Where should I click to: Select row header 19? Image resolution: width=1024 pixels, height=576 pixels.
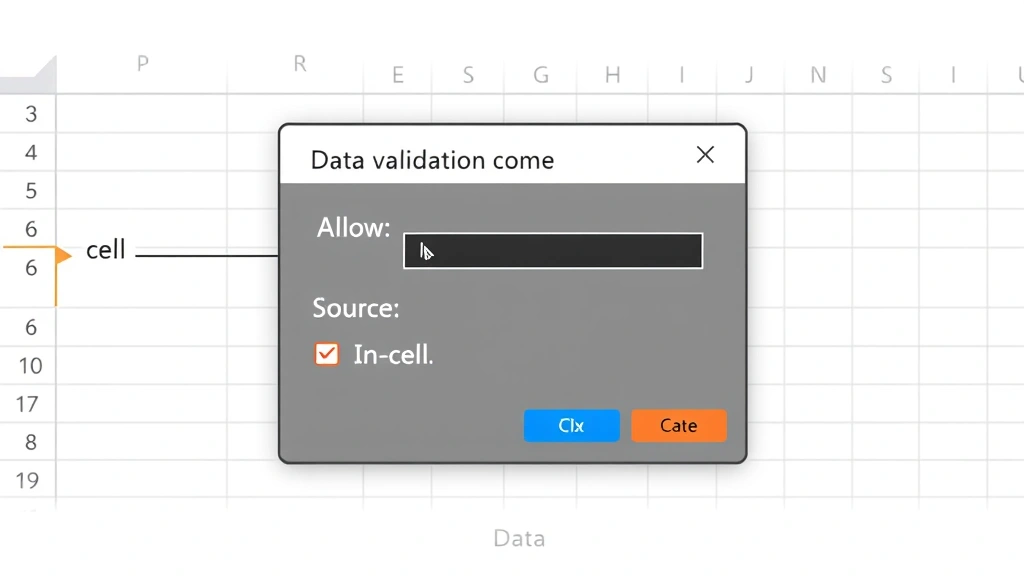[28, 481]
